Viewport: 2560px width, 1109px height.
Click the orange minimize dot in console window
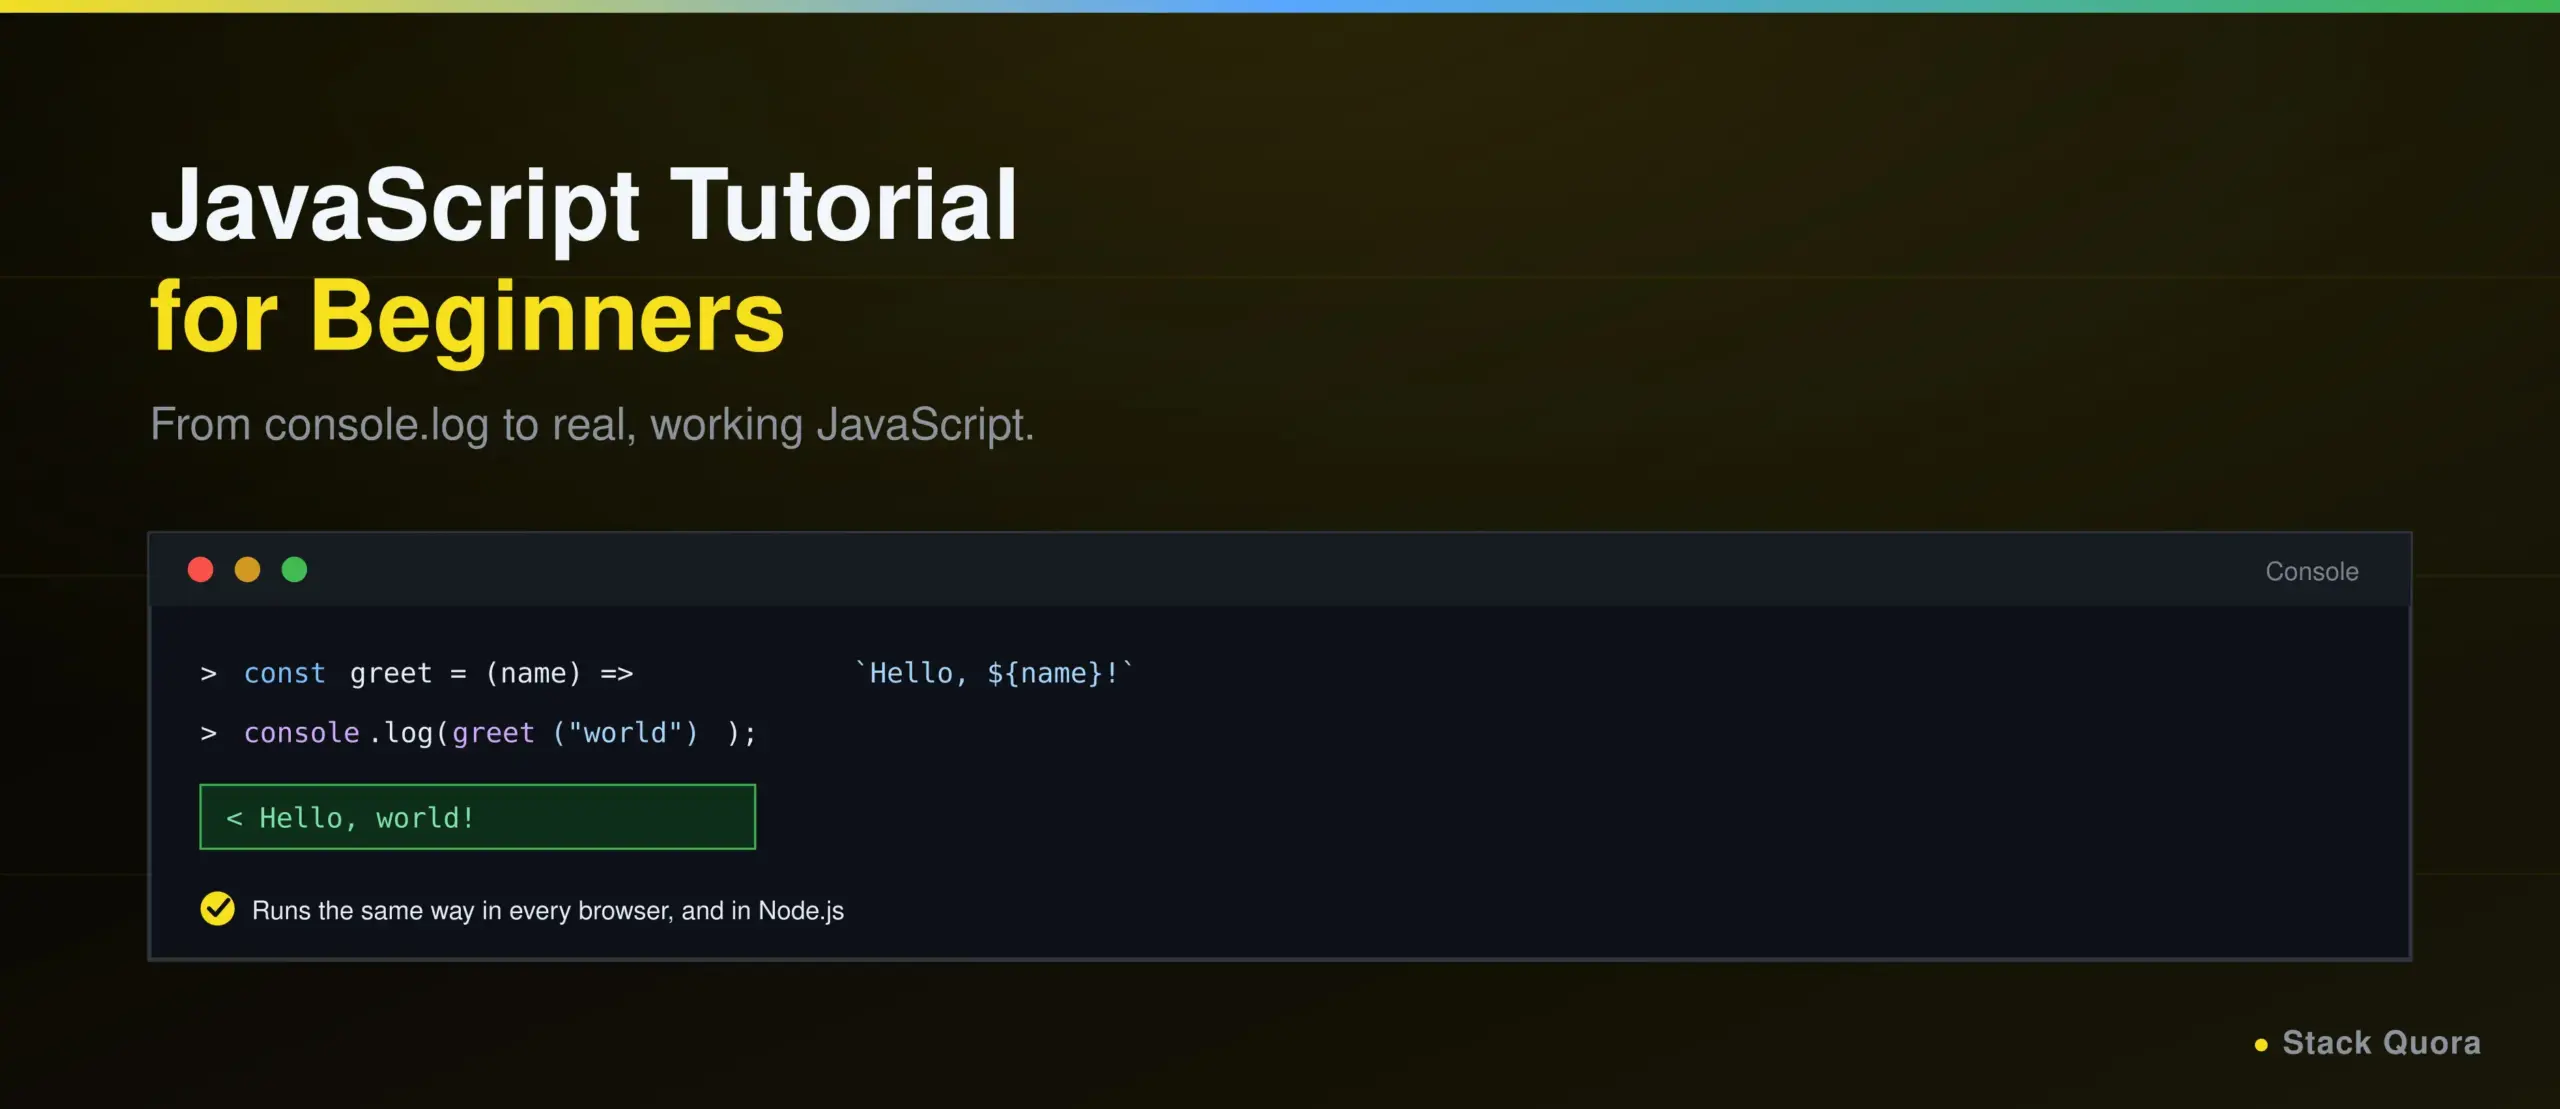pos(247,570)
